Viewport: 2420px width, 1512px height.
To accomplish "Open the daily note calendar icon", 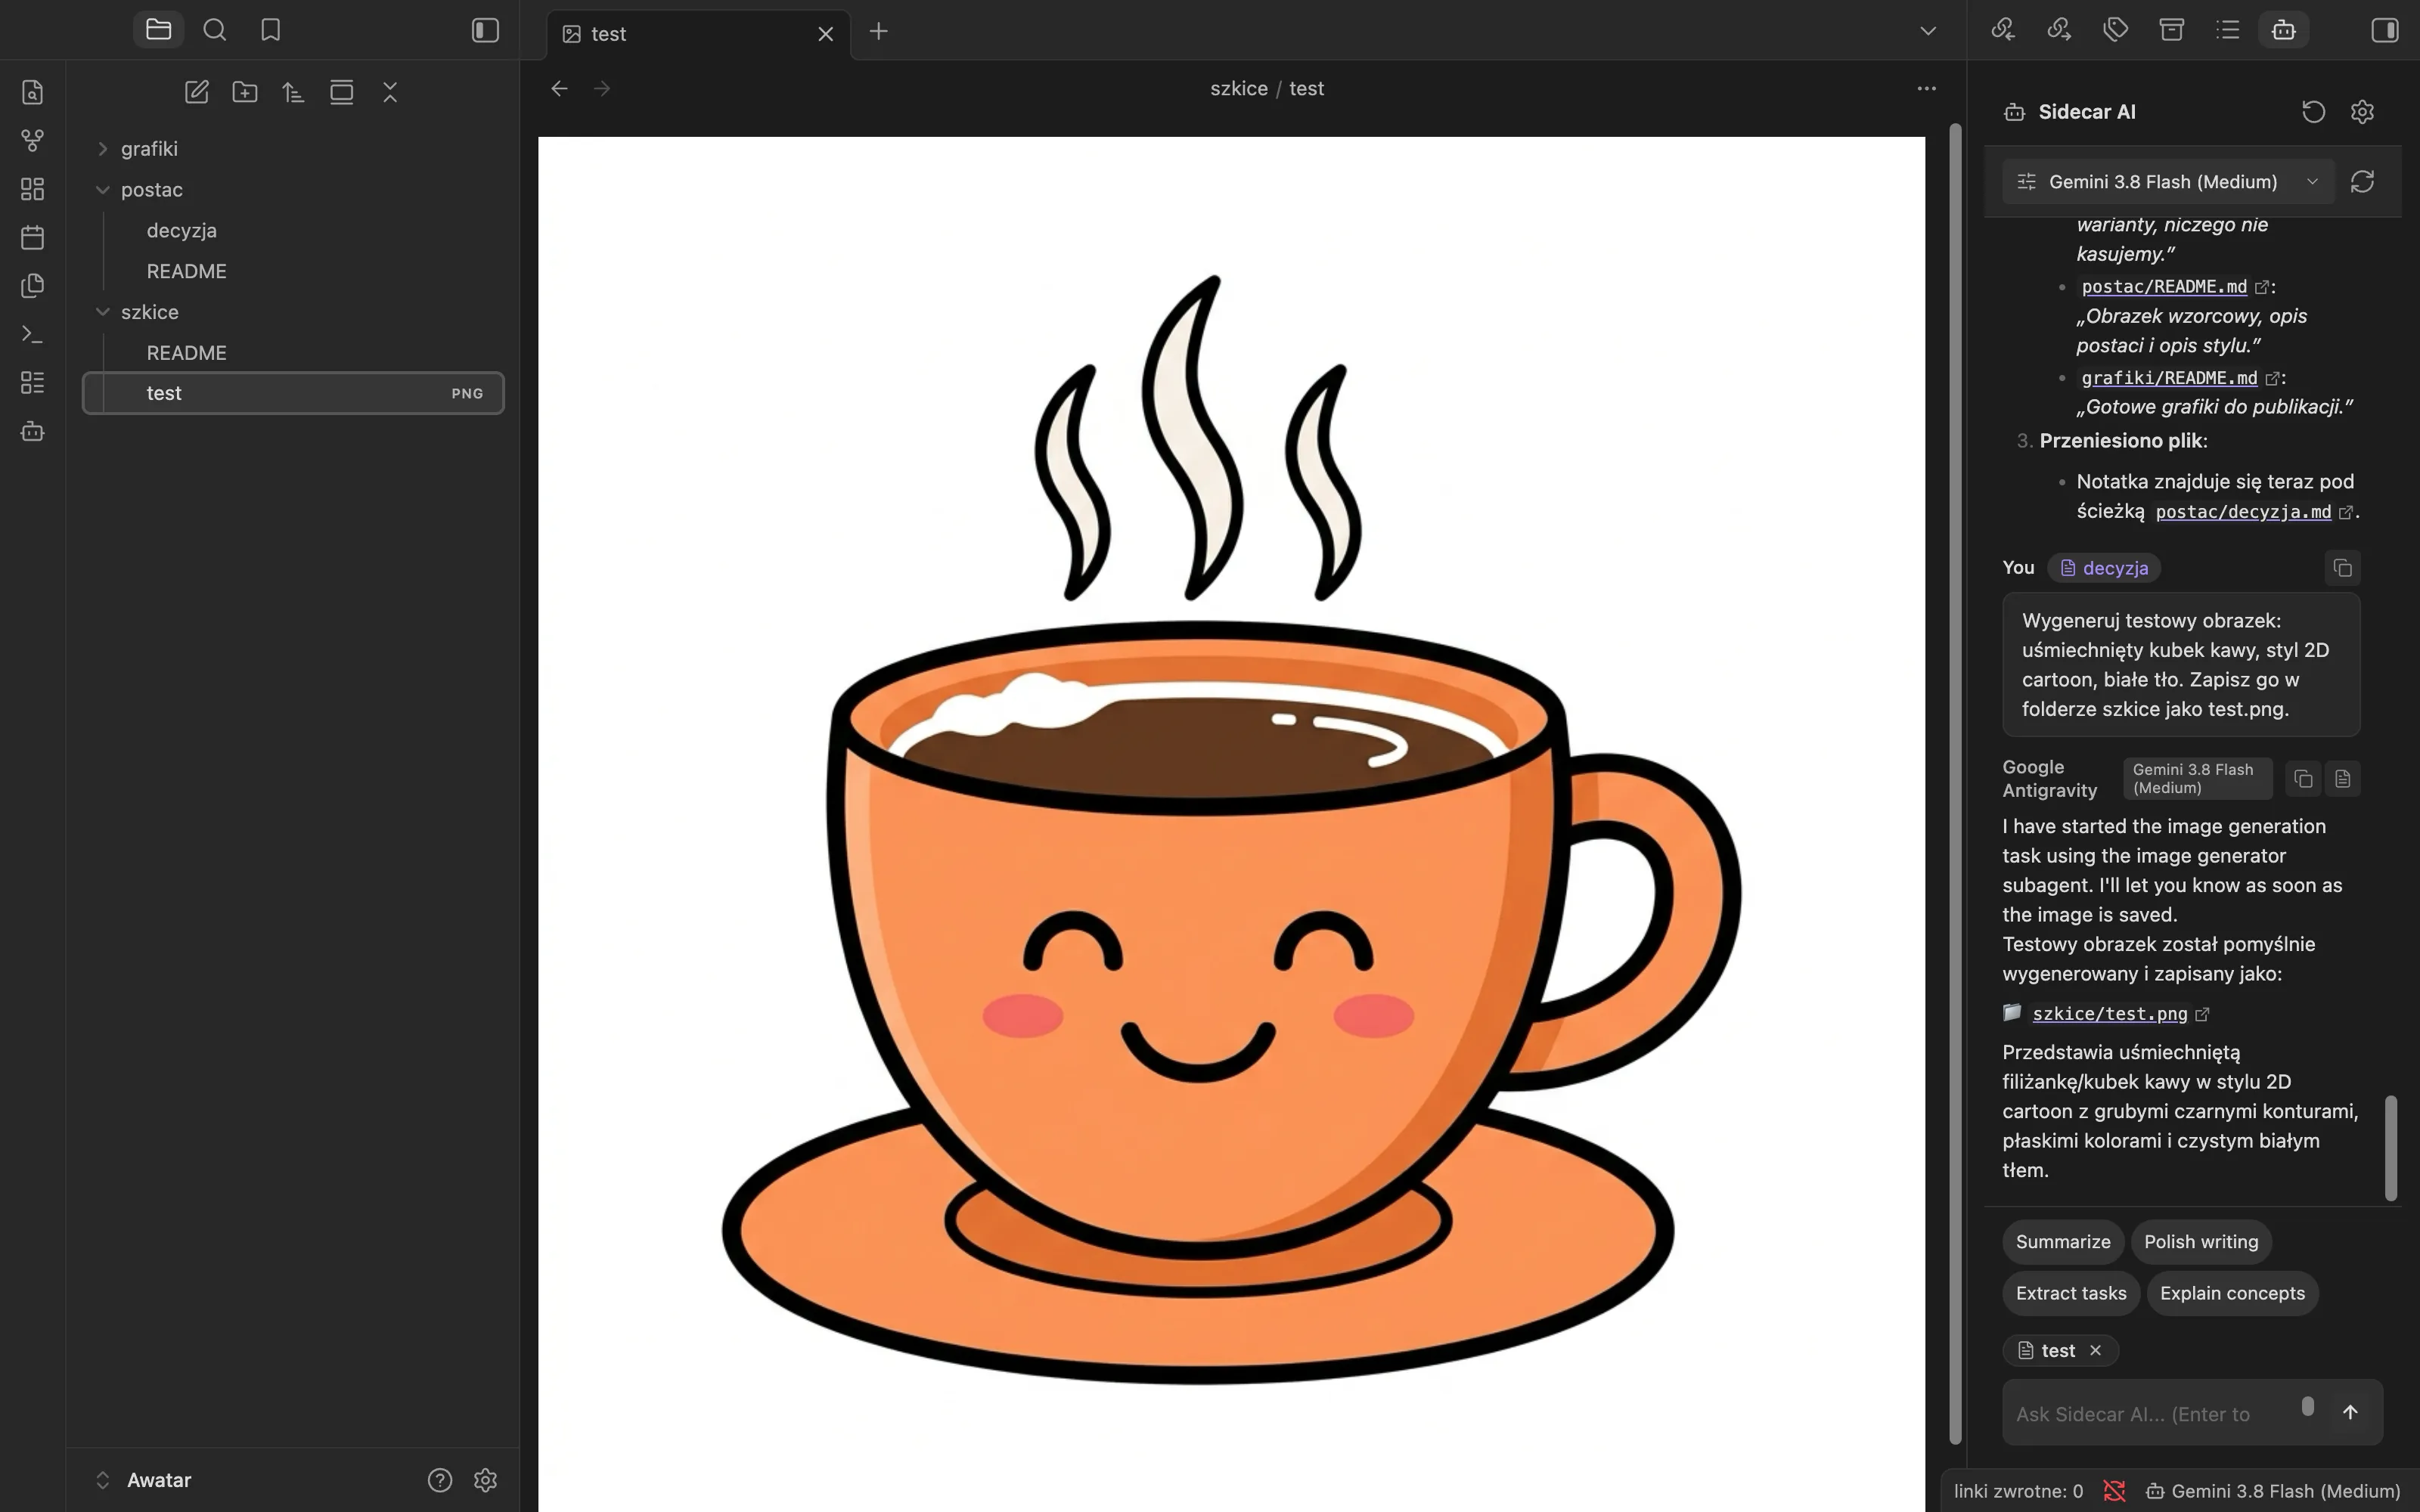I will [x=32, y=238].
